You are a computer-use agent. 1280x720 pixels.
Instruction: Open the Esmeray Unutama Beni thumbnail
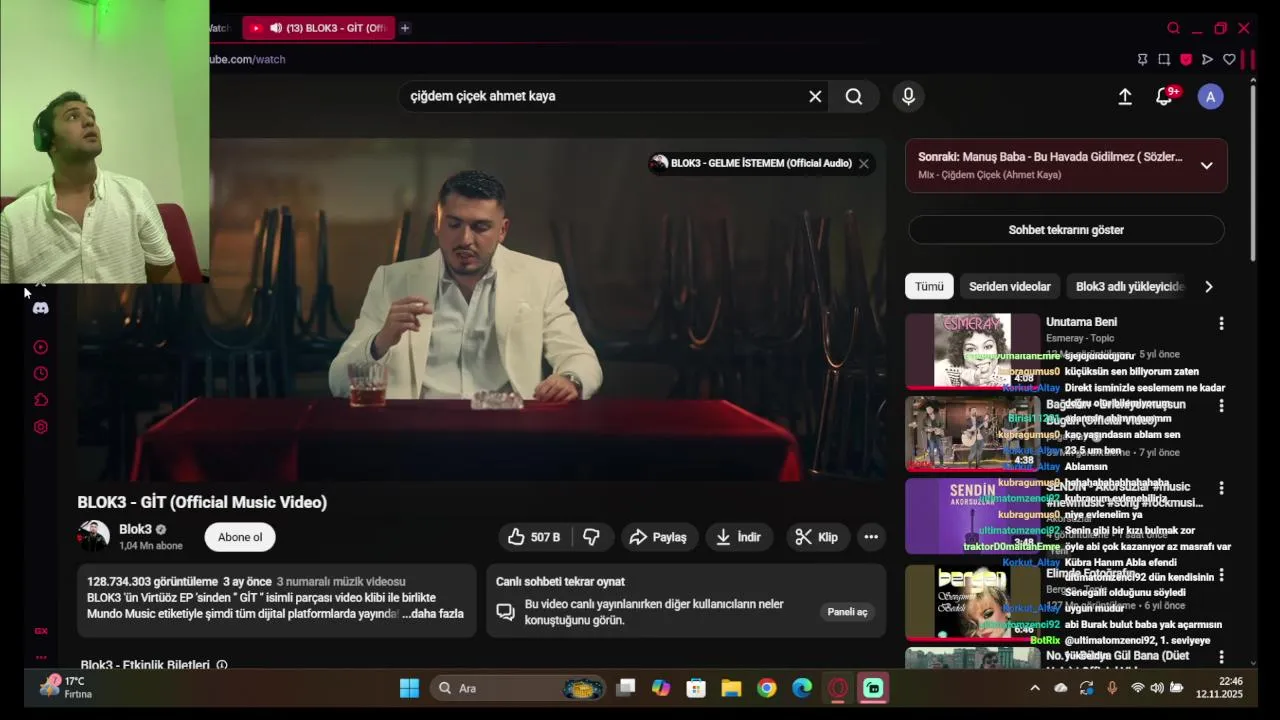click(972, 351)
